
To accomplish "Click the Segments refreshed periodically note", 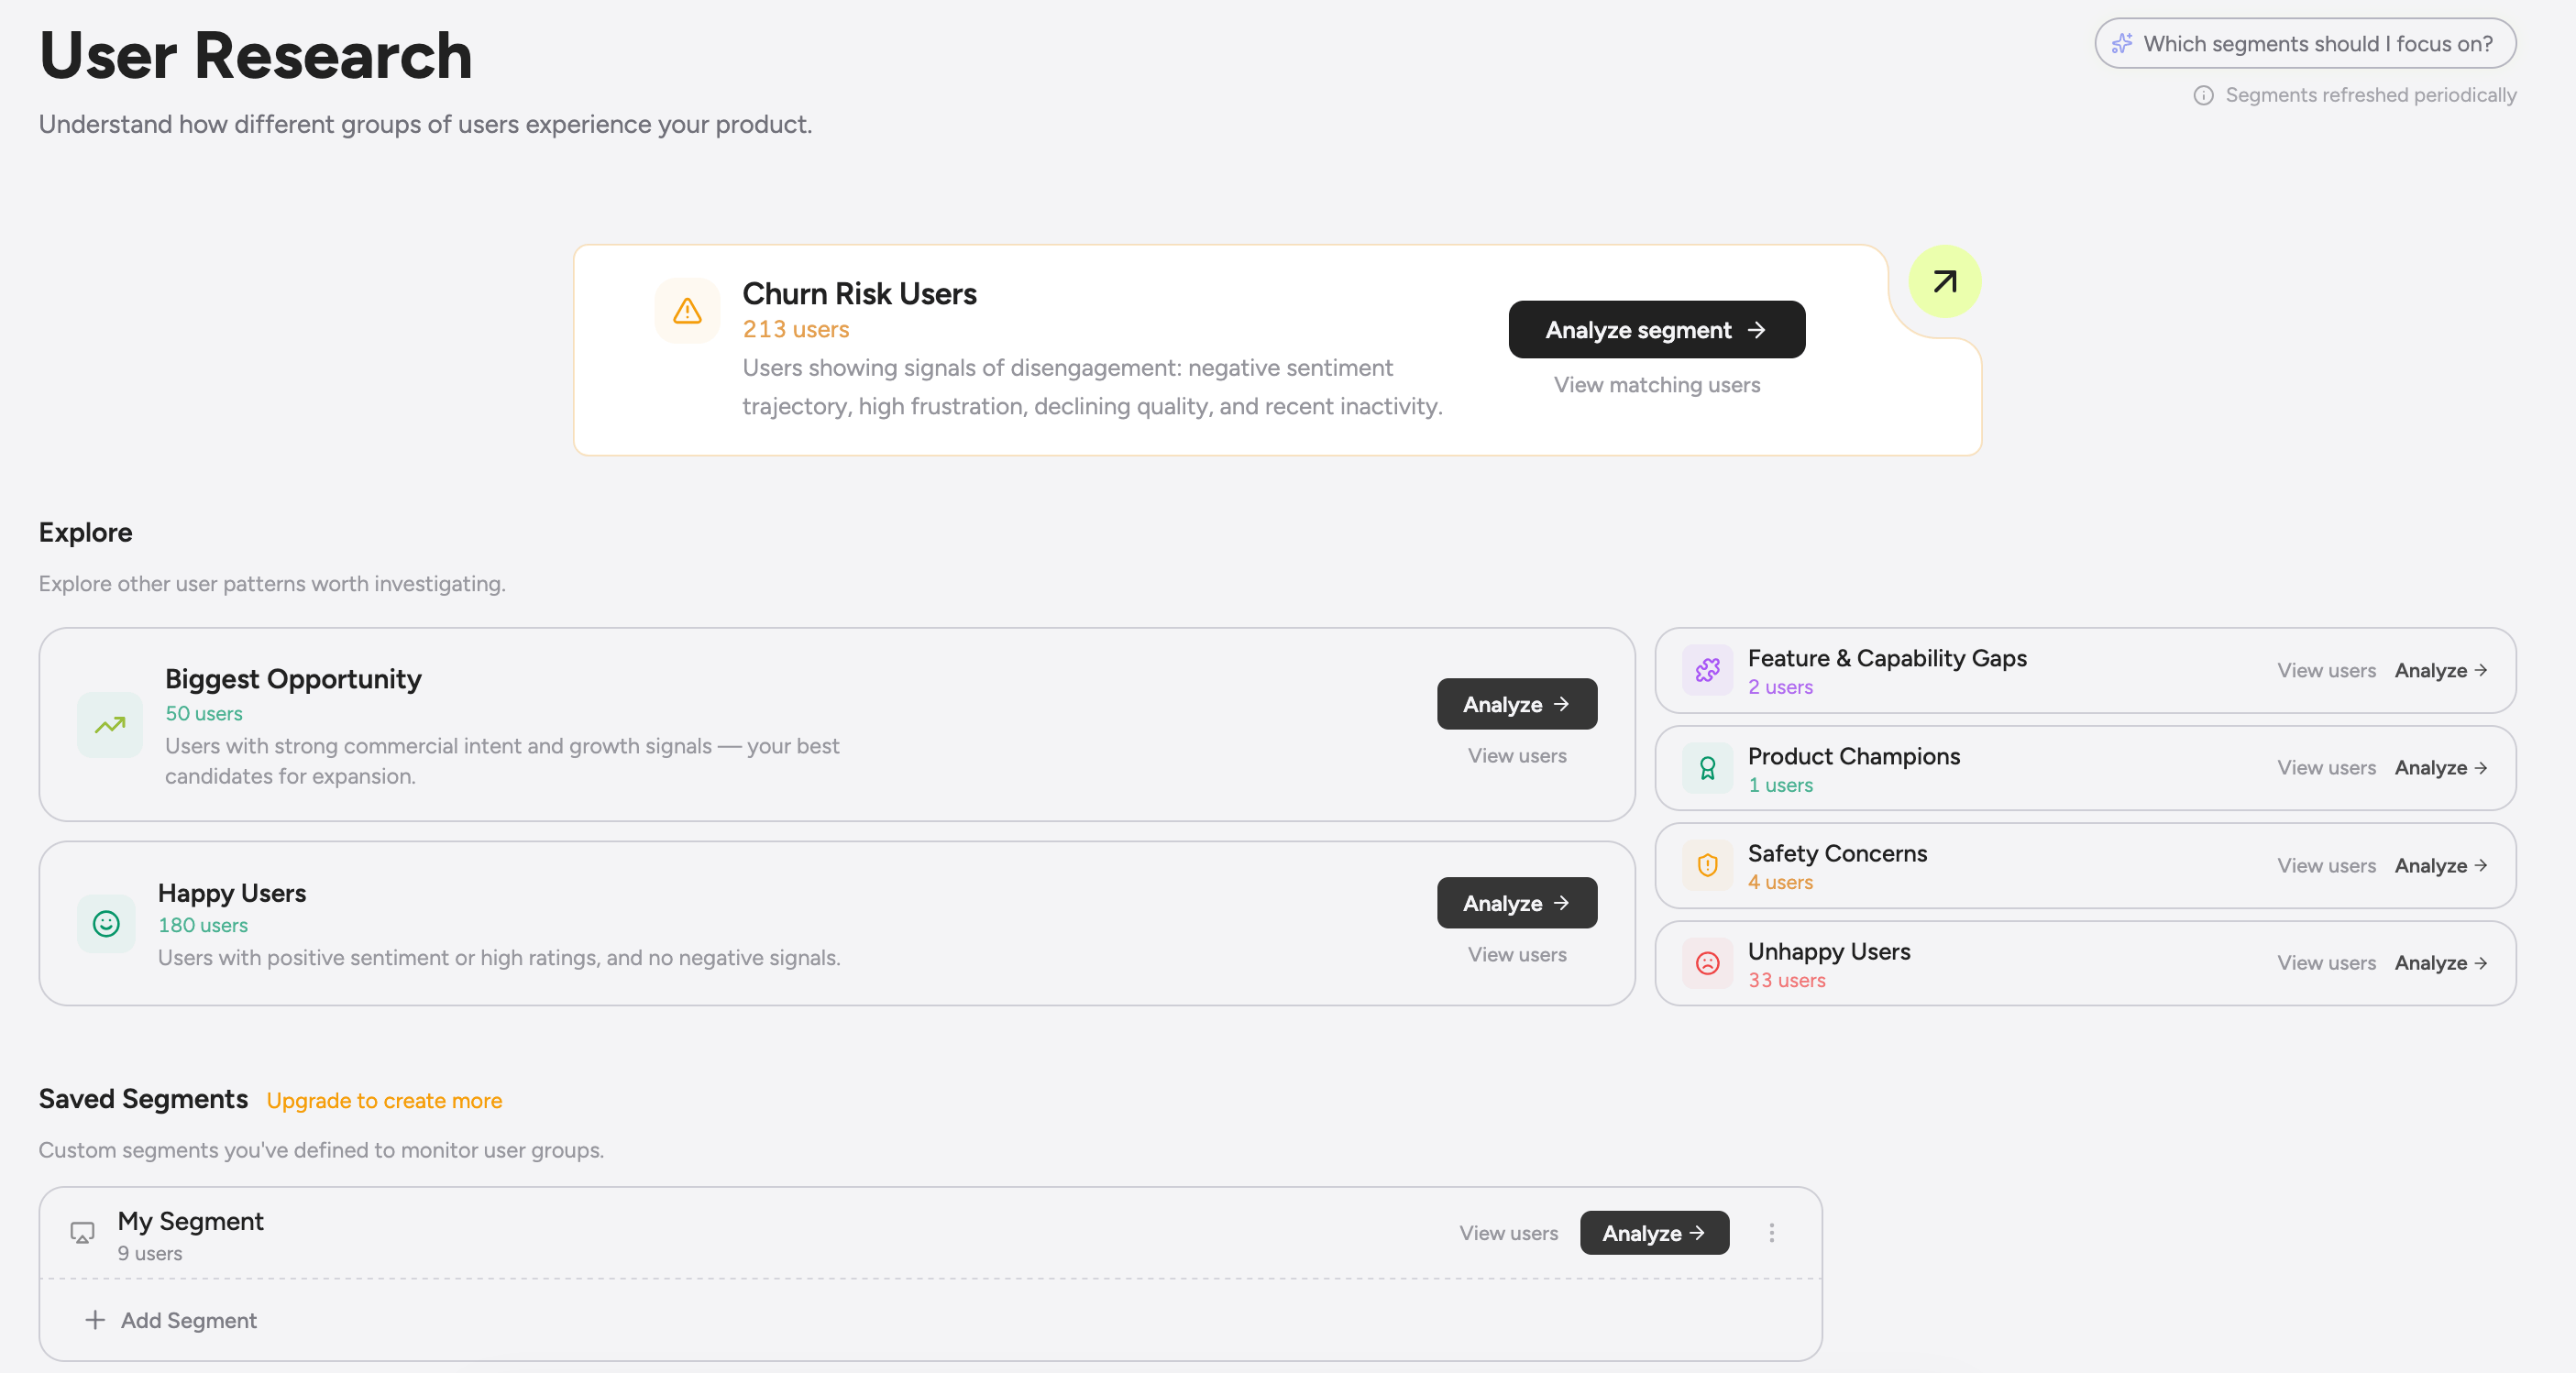I will tap(2370, 95).
